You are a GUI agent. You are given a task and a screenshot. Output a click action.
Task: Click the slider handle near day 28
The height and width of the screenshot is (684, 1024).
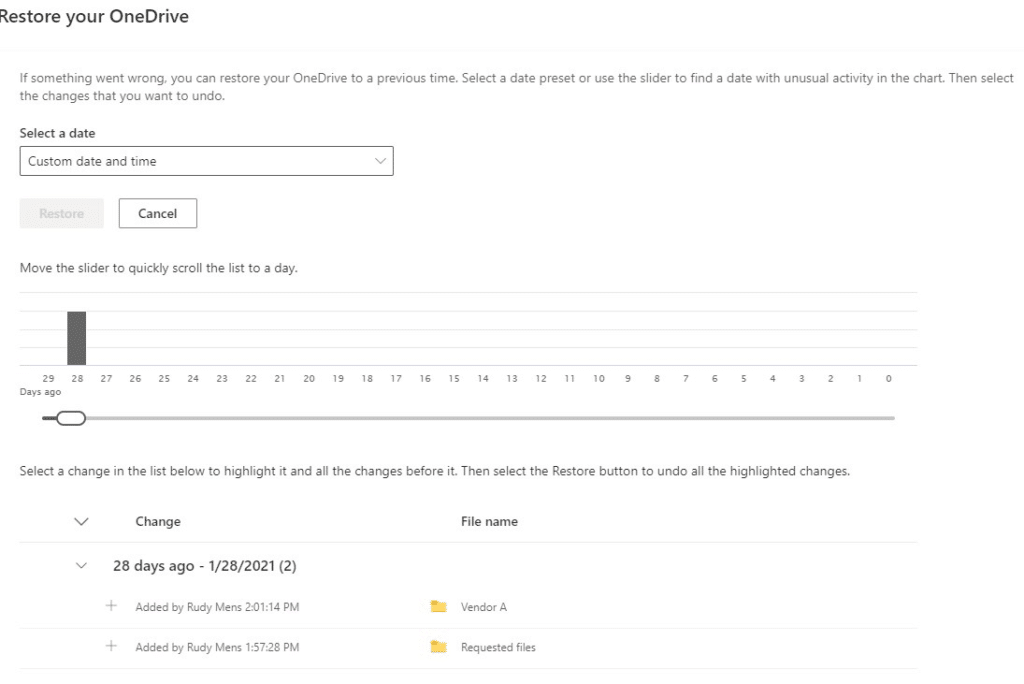click(x=71, y=418)
